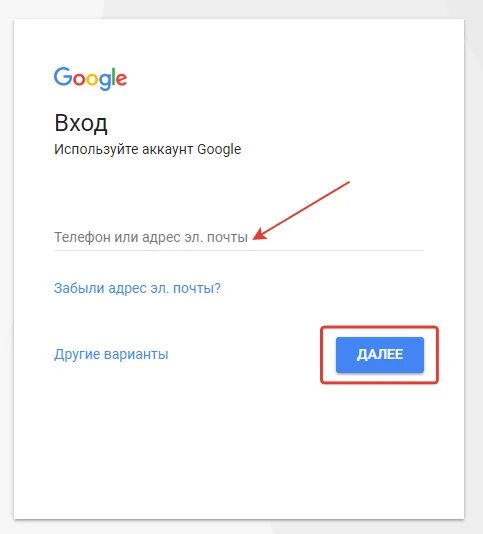The width and height of the screenshot is (483, 534).
Task: Click the Google logo
Action: tap(90, 78)
